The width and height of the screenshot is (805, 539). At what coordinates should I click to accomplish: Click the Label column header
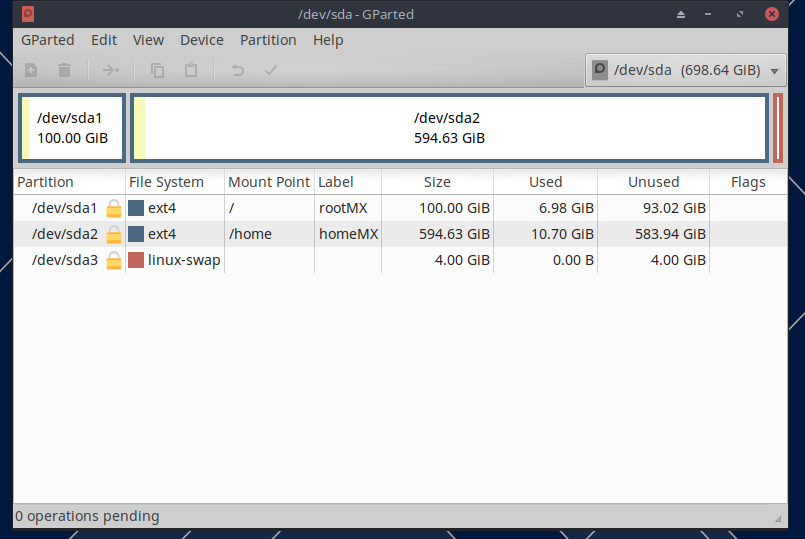[x=348, y=182]
